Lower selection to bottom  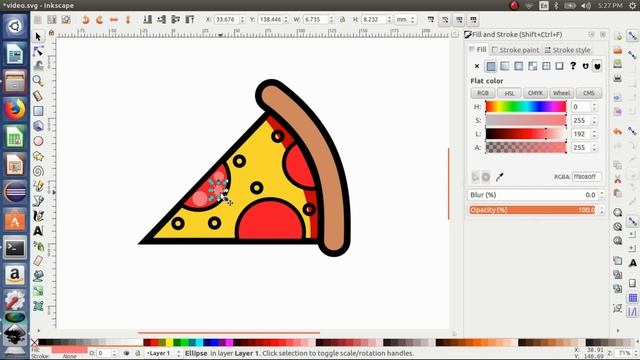(147, 20)
